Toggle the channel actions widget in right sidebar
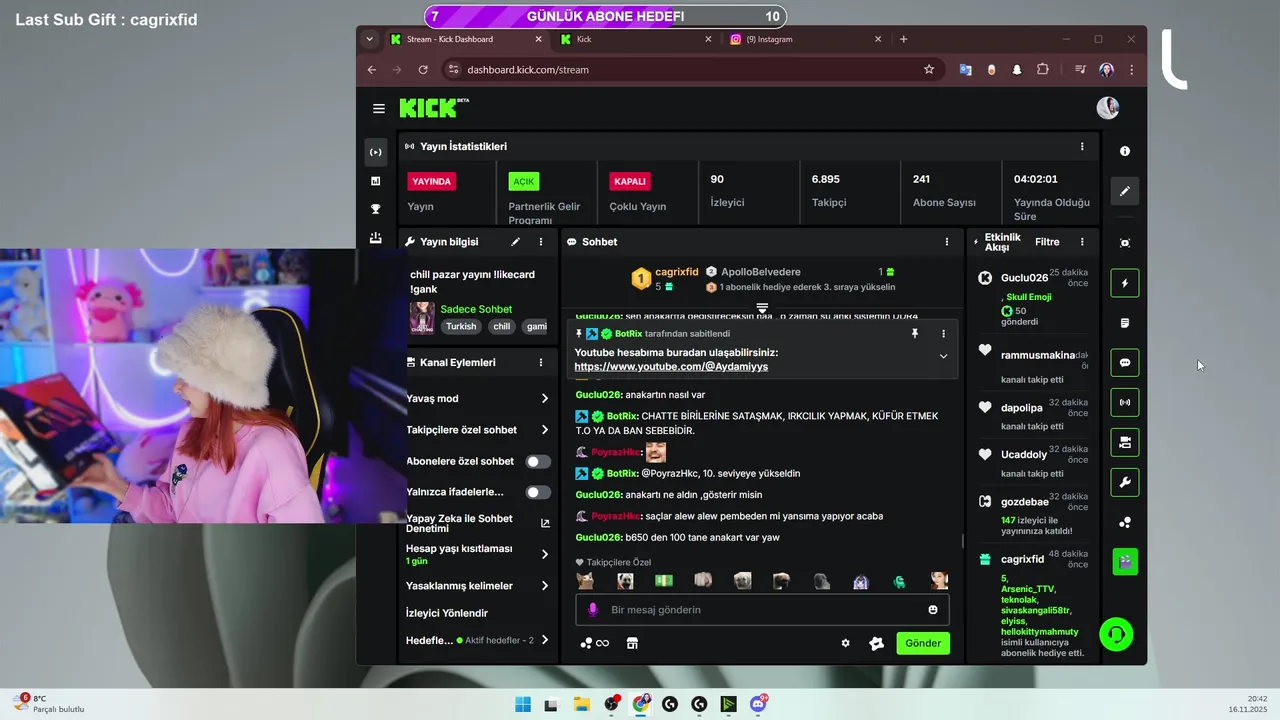Screen dimensions: 1280x720 click(1125, 442)
